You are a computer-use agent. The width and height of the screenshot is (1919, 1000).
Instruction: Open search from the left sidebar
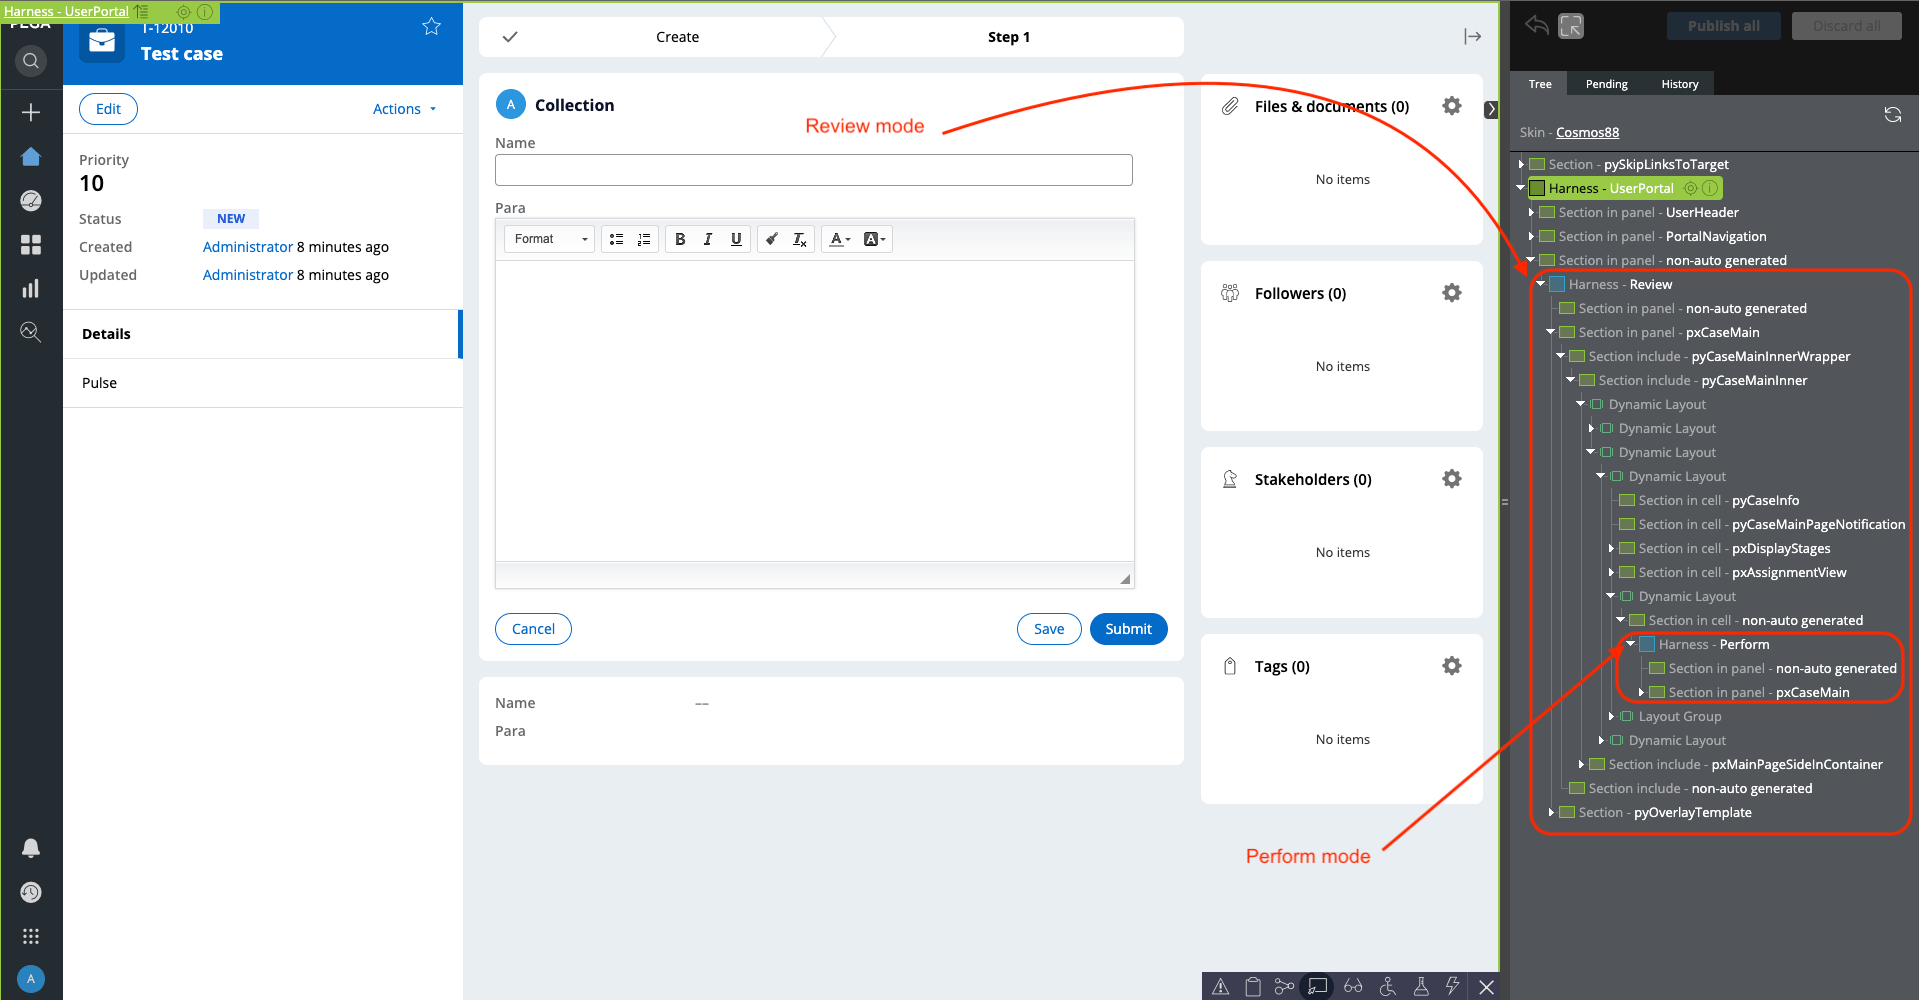tap(31, 60)
